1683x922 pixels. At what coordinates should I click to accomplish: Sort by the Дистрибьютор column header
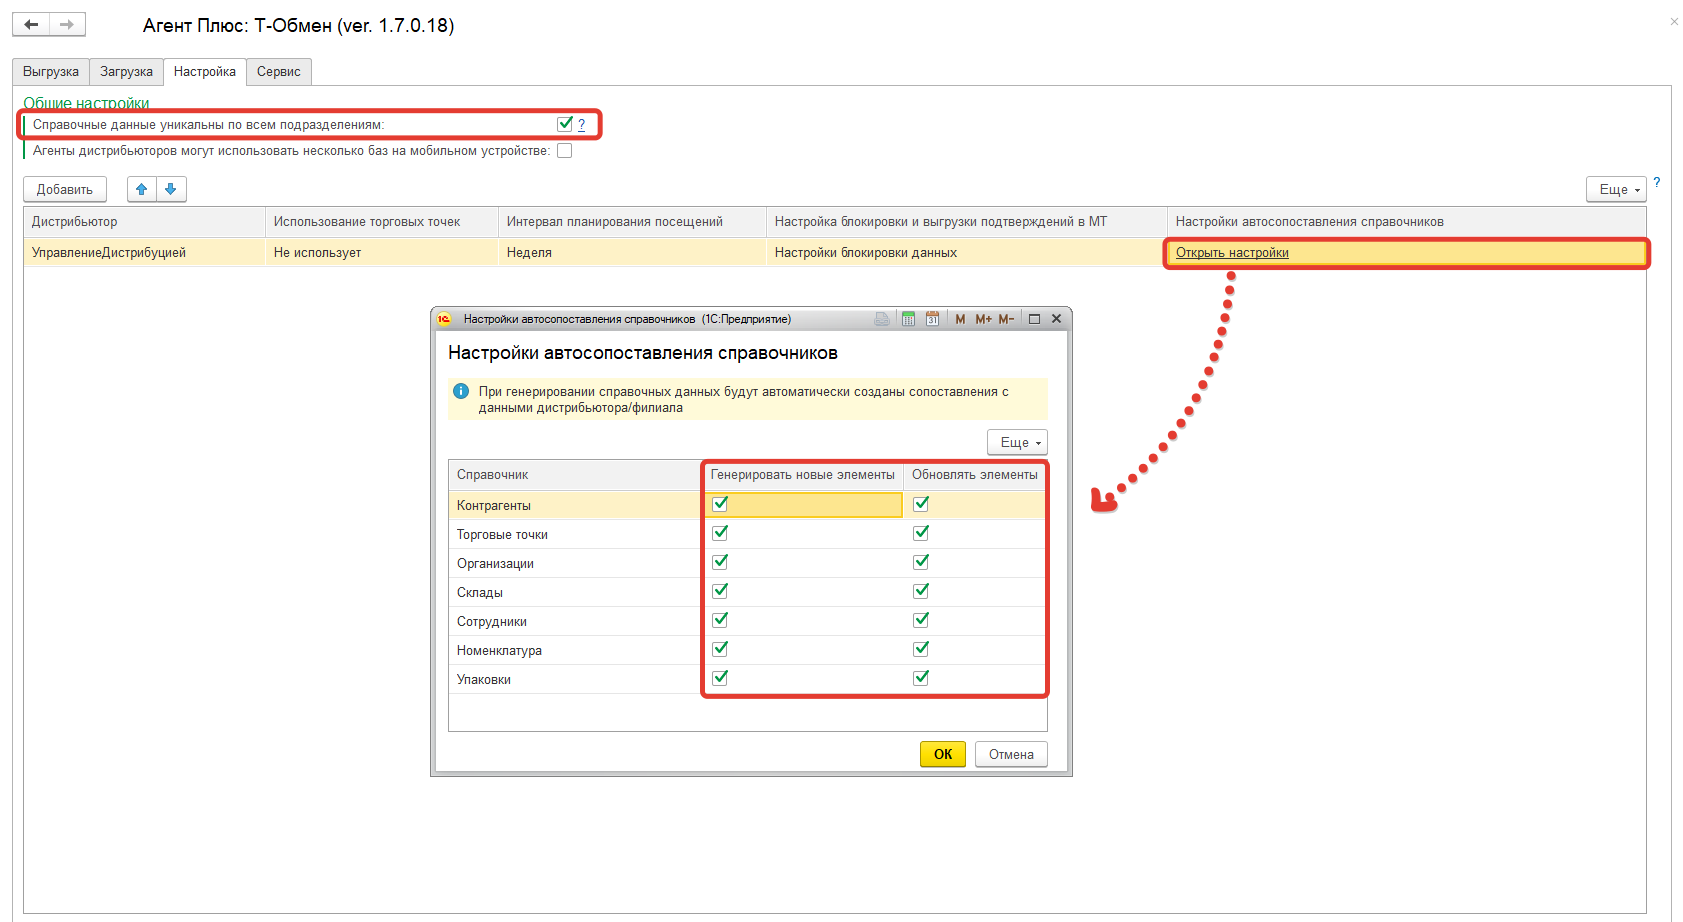click(144, 222)
